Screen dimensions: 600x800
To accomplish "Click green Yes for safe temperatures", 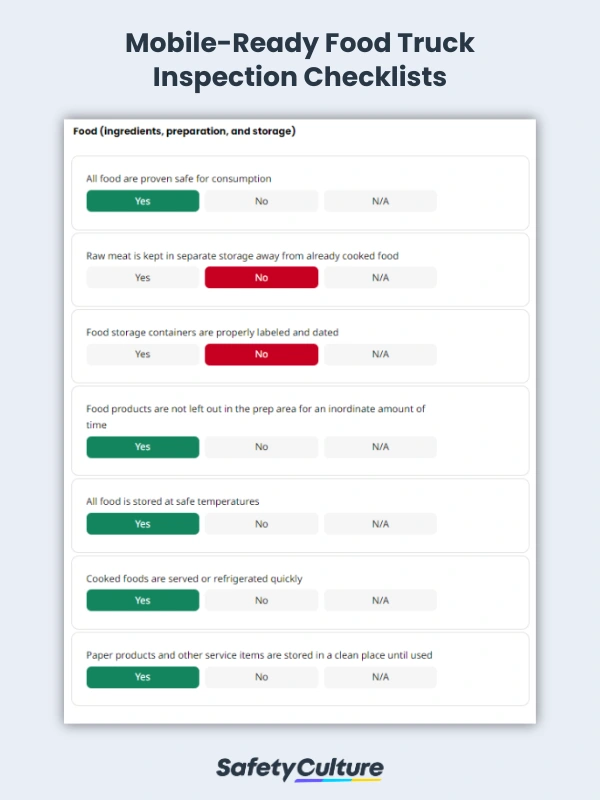I will pos(142,524).
